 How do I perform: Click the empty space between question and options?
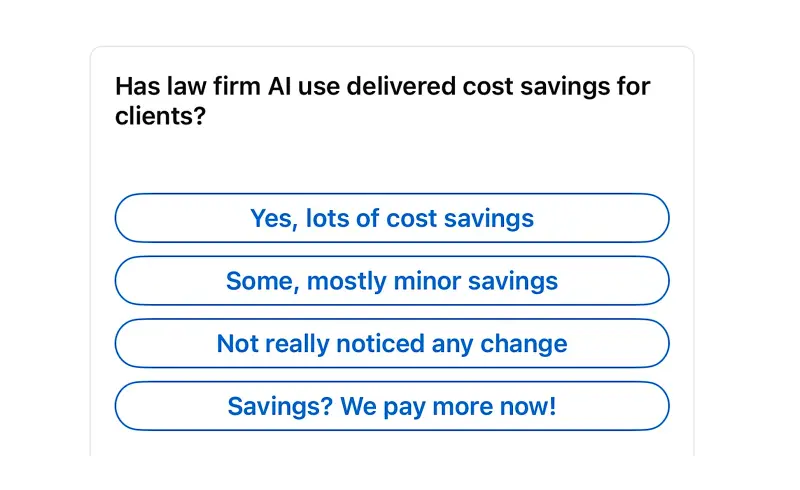392,161
